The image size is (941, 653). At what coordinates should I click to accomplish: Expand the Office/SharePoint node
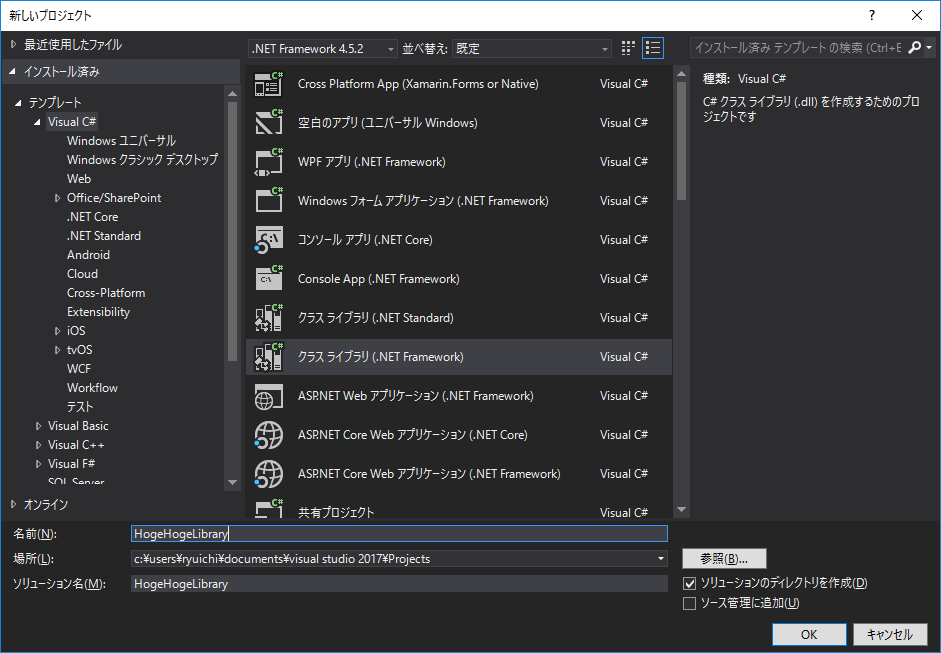[x=57, y=198]
